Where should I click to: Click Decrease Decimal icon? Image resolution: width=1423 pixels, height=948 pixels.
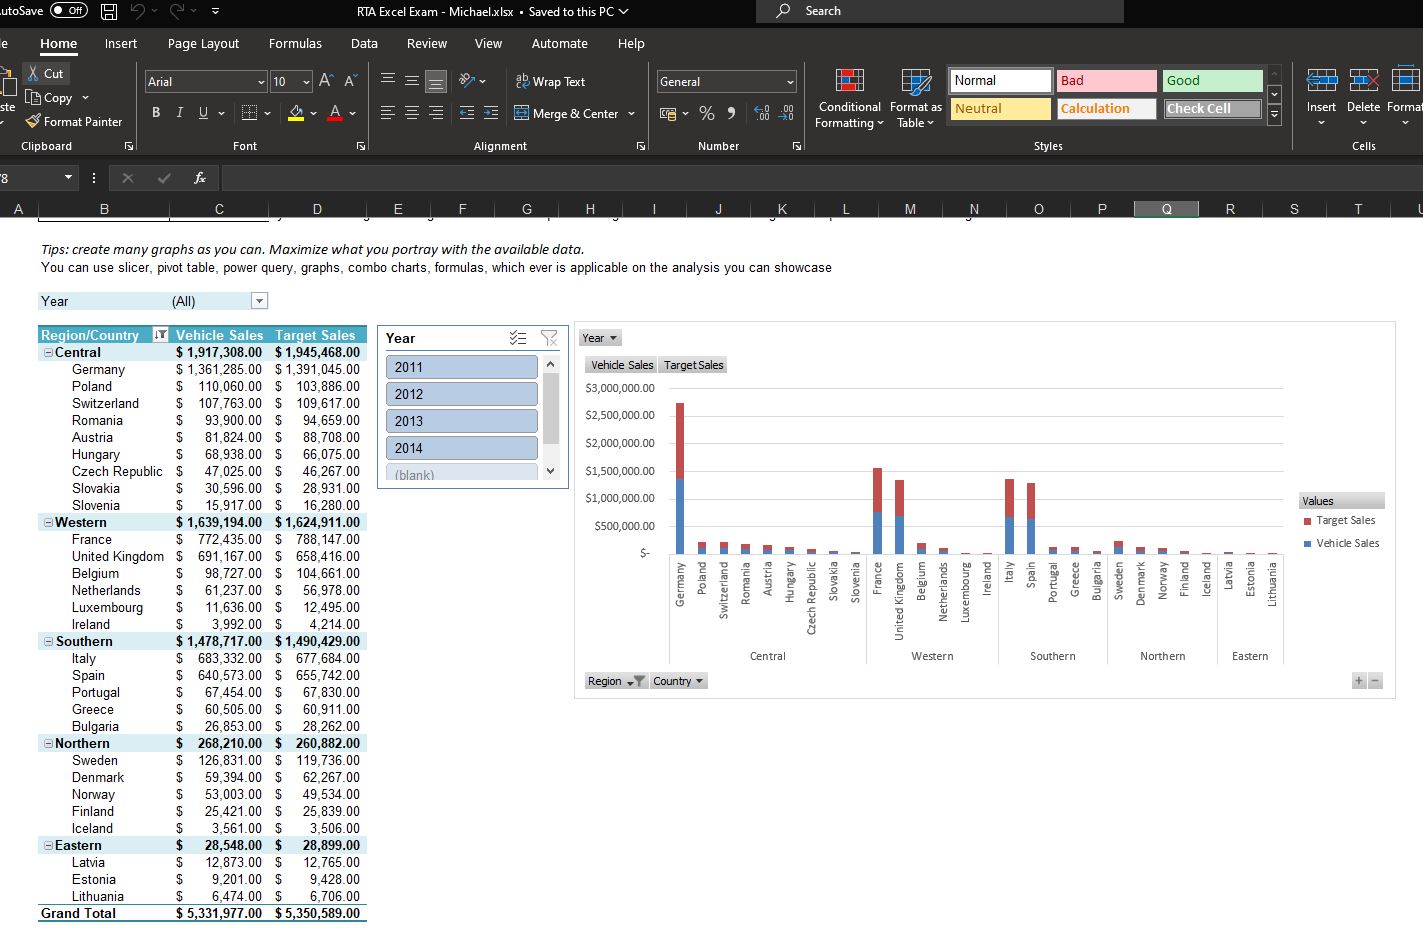click(786, 113)
